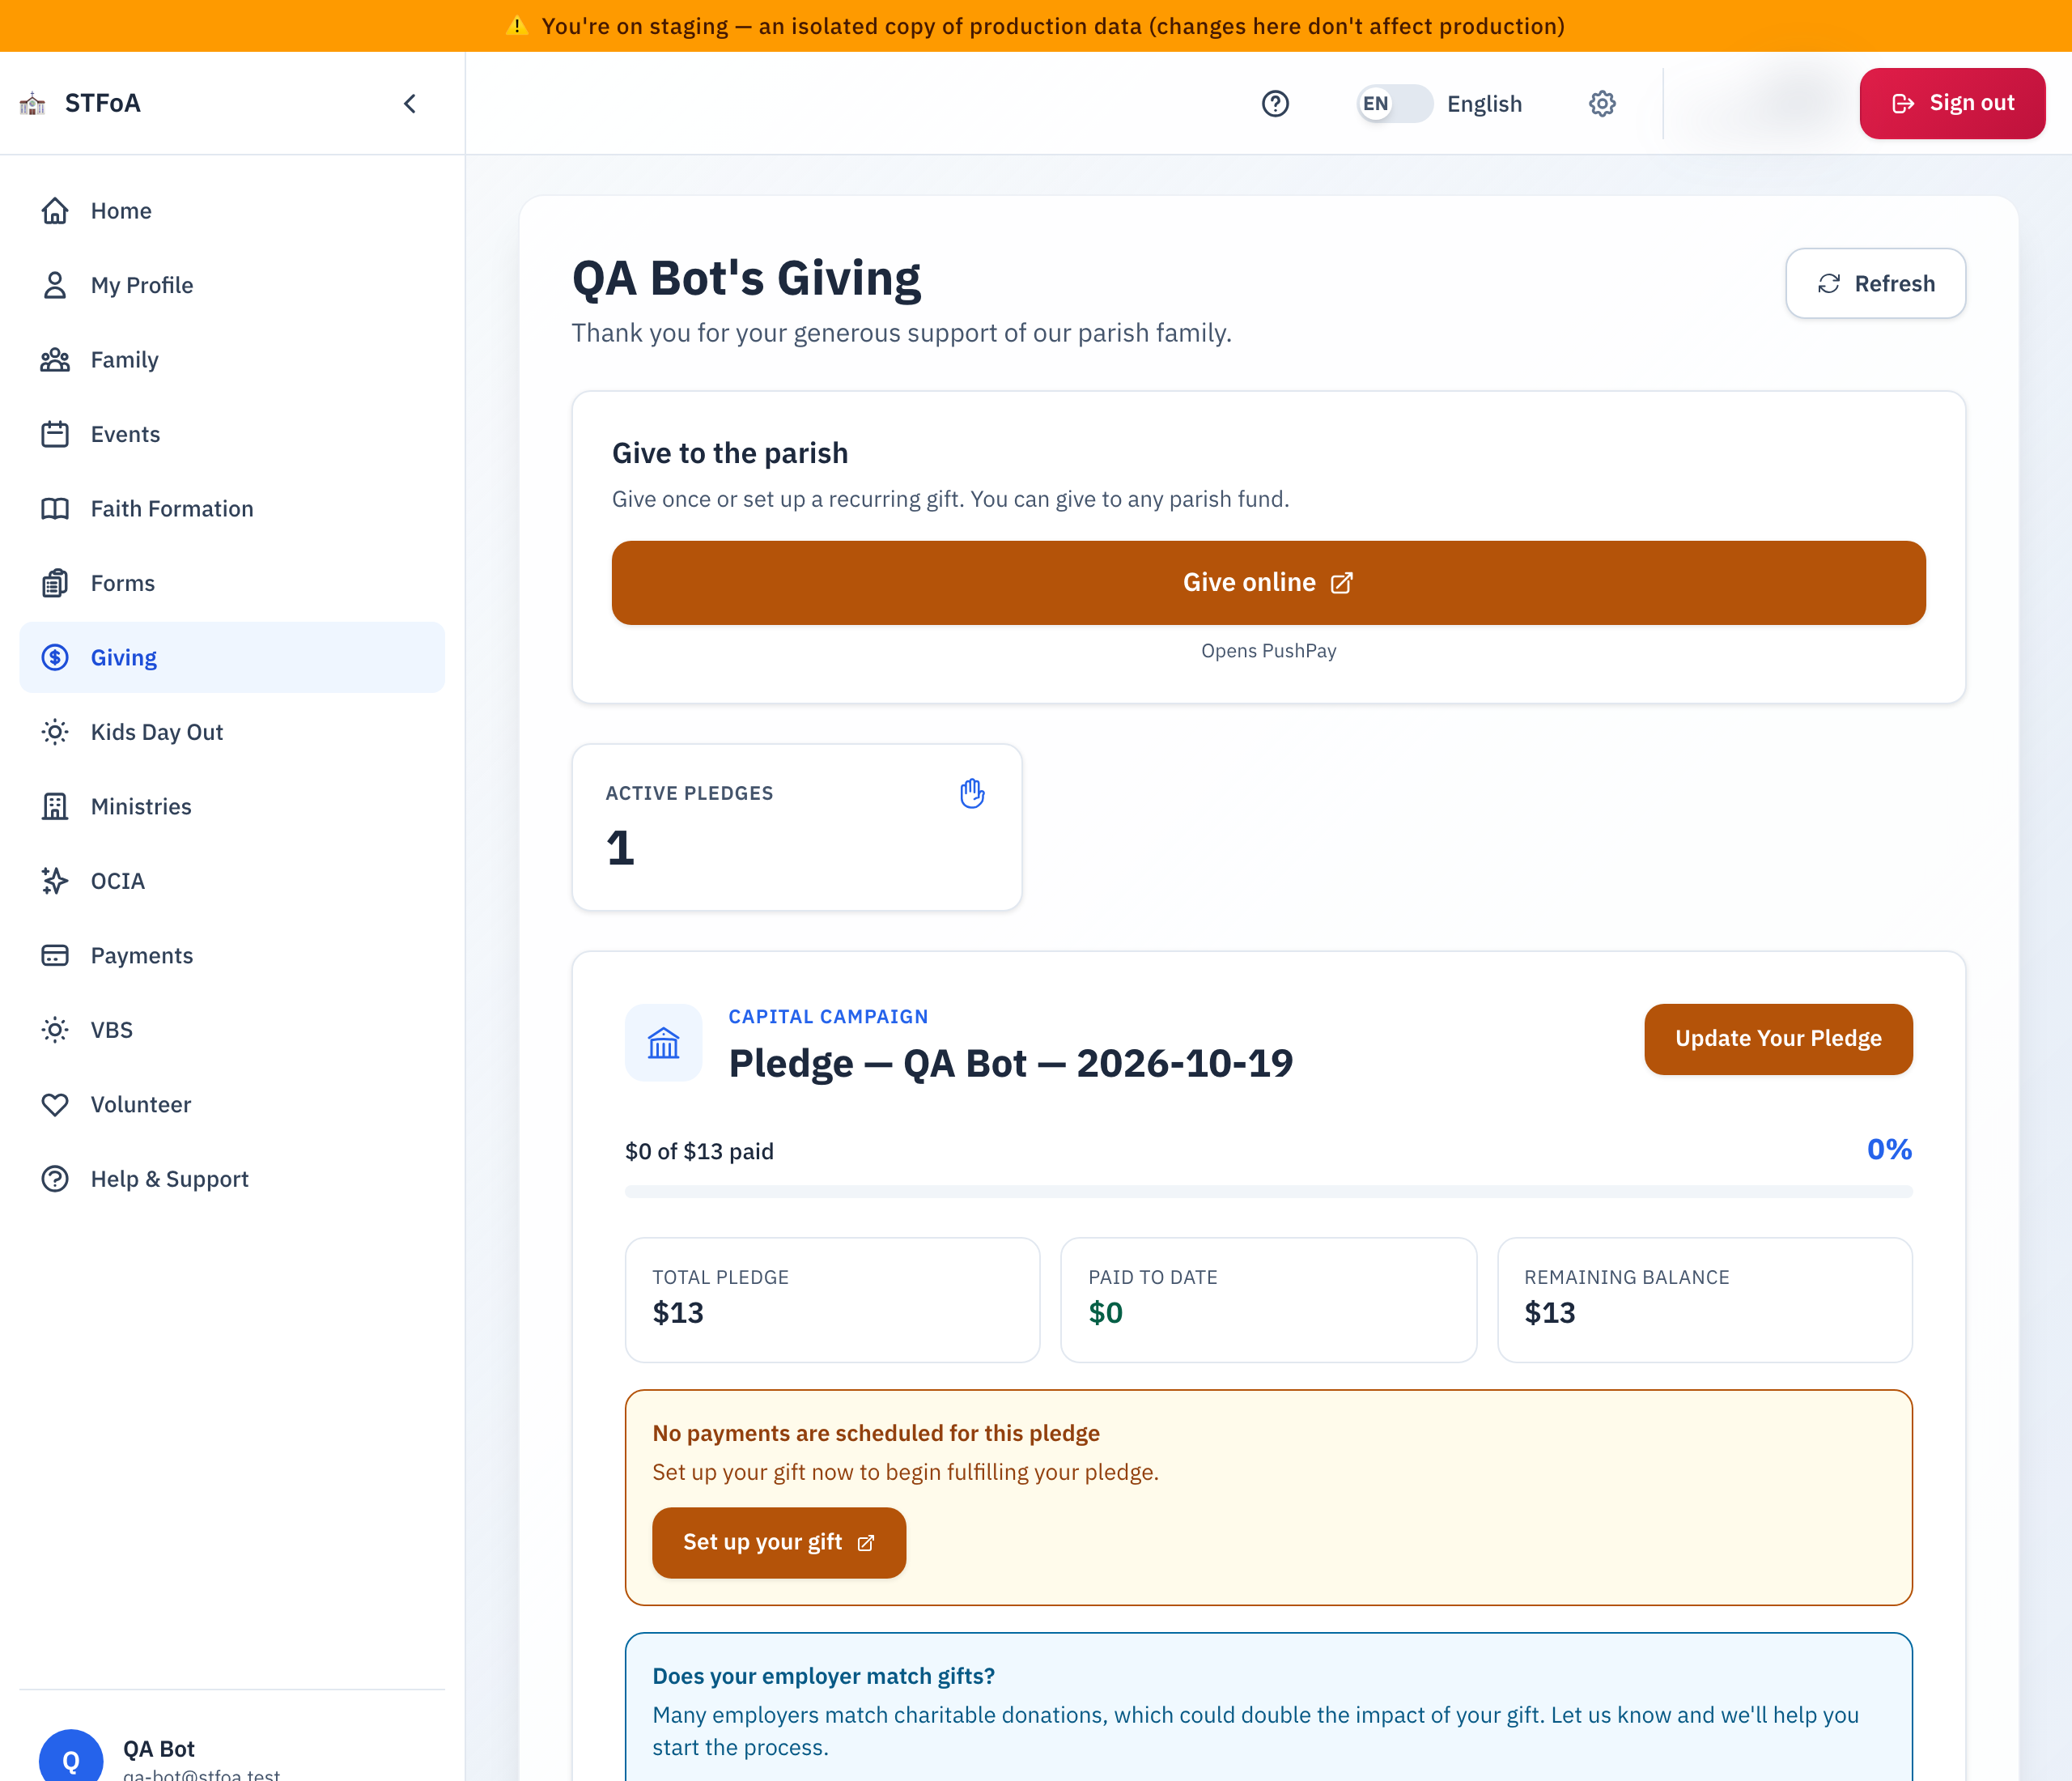
Task: Click the Ministries building icon
Action: coord(55,807)
